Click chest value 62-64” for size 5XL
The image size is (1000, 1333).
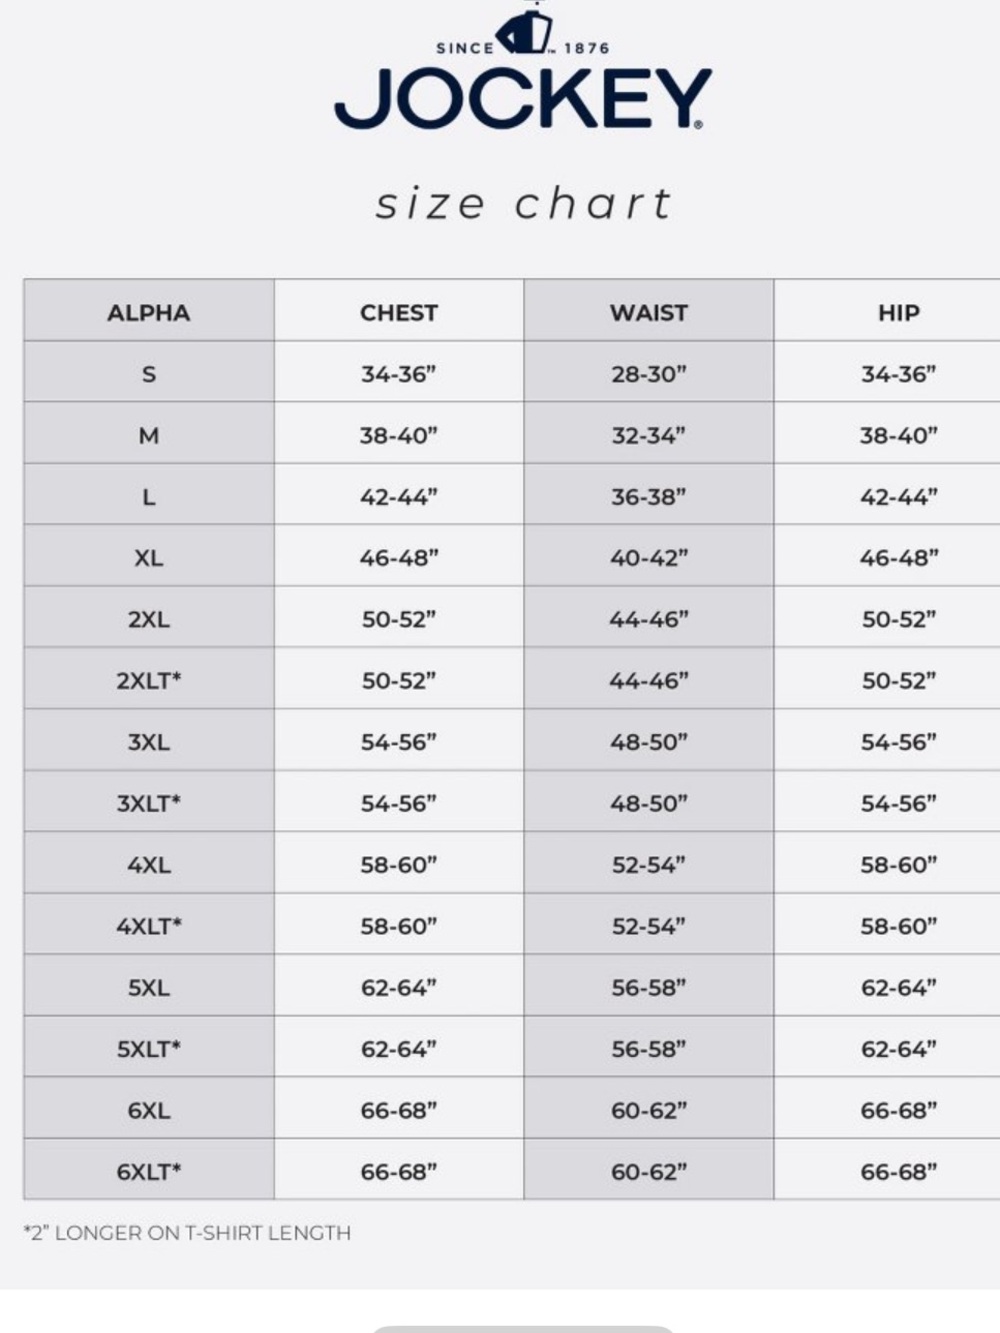click(399, 987)
